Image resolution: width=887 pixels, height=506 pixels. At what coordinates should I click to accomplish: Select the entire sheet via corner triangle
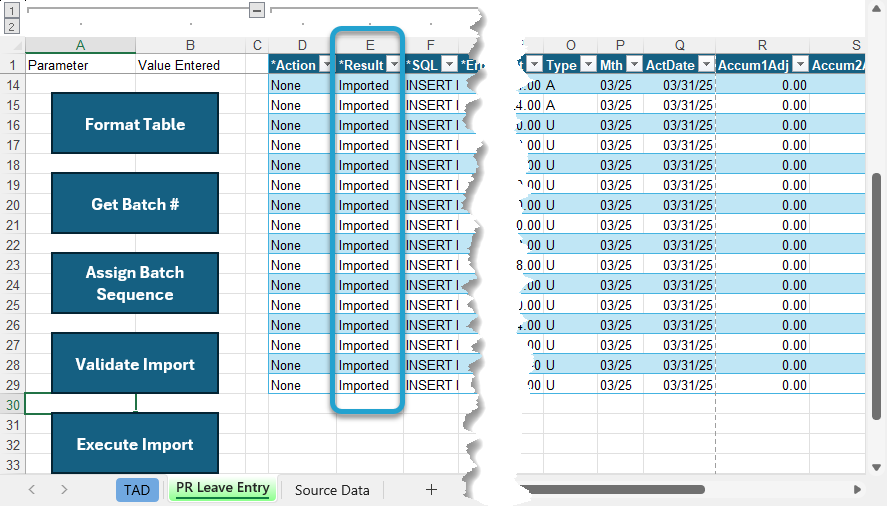tap(14, 45)
